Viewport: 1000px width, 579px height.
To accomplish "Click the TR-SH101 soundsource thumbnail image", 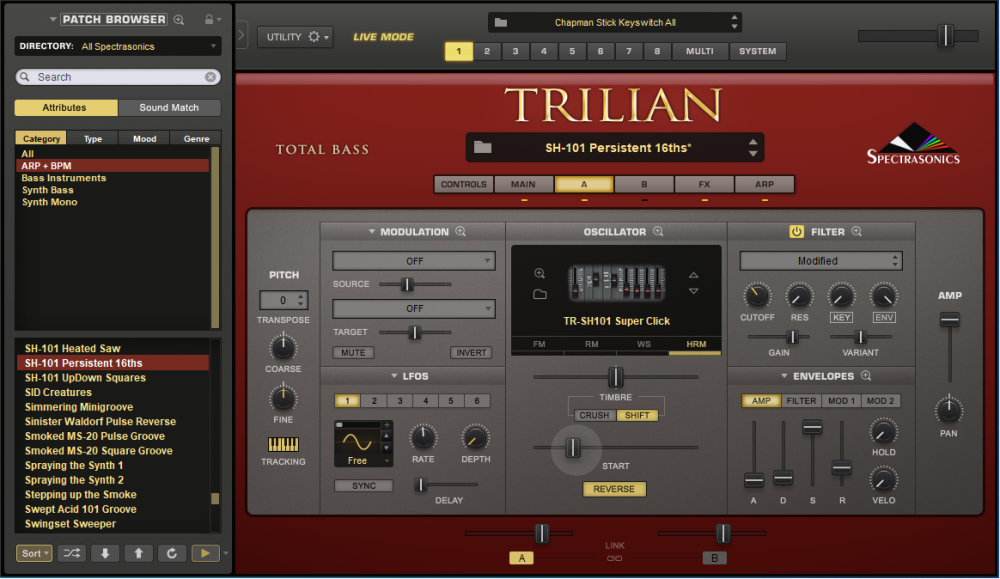I will tap(616, 283).
